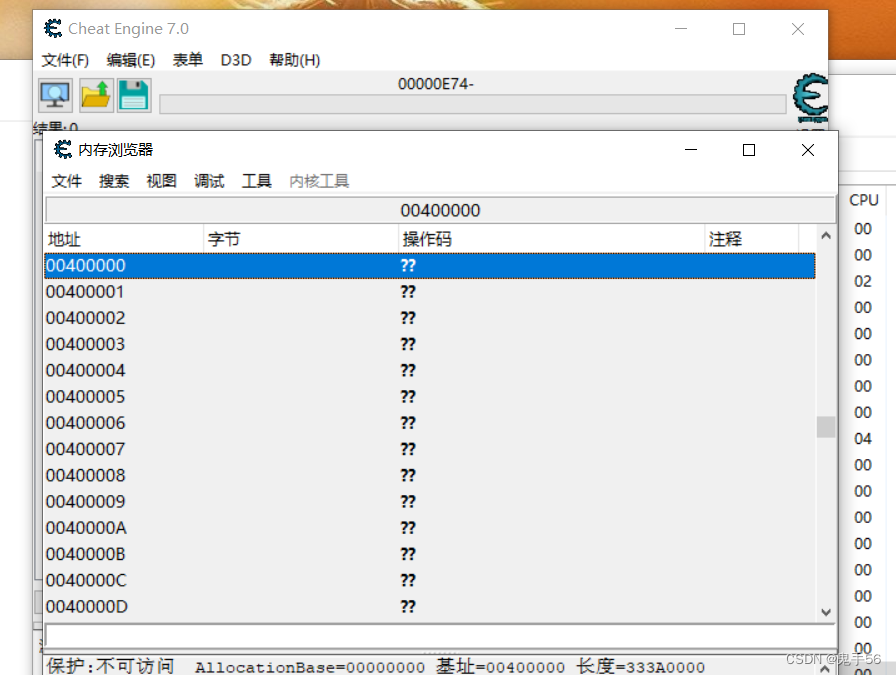This screenshot has width=896, height=675.
Task: Select disassembler row 00400009
Action: [430, 502]
